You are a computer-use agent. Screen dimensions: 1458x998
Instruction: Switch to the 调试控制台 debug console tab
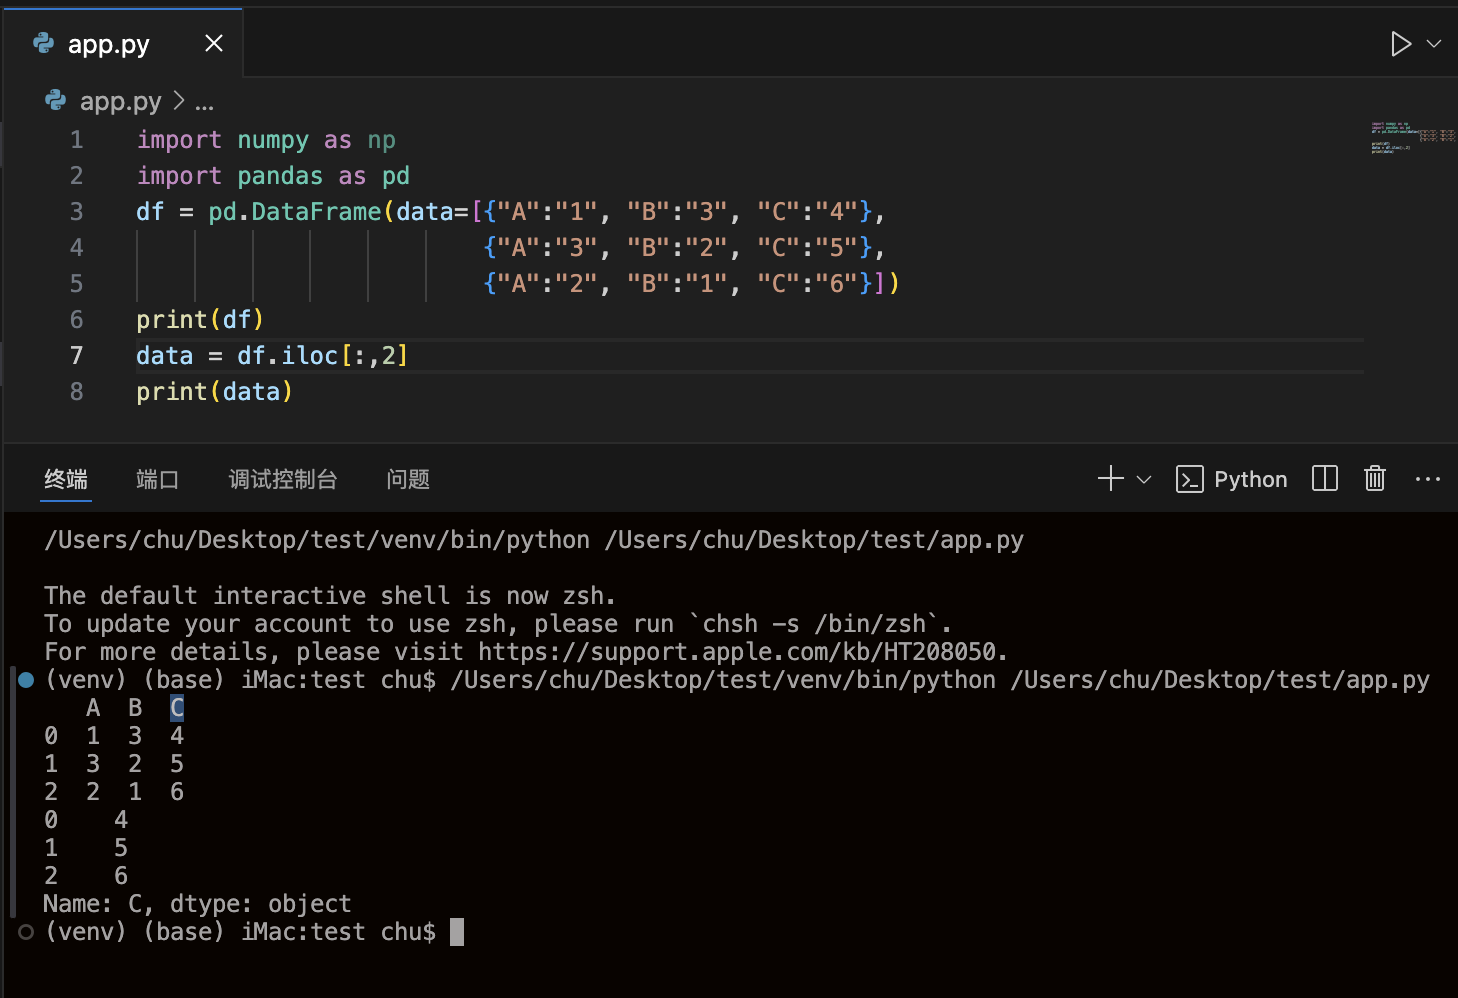[283, 480]
